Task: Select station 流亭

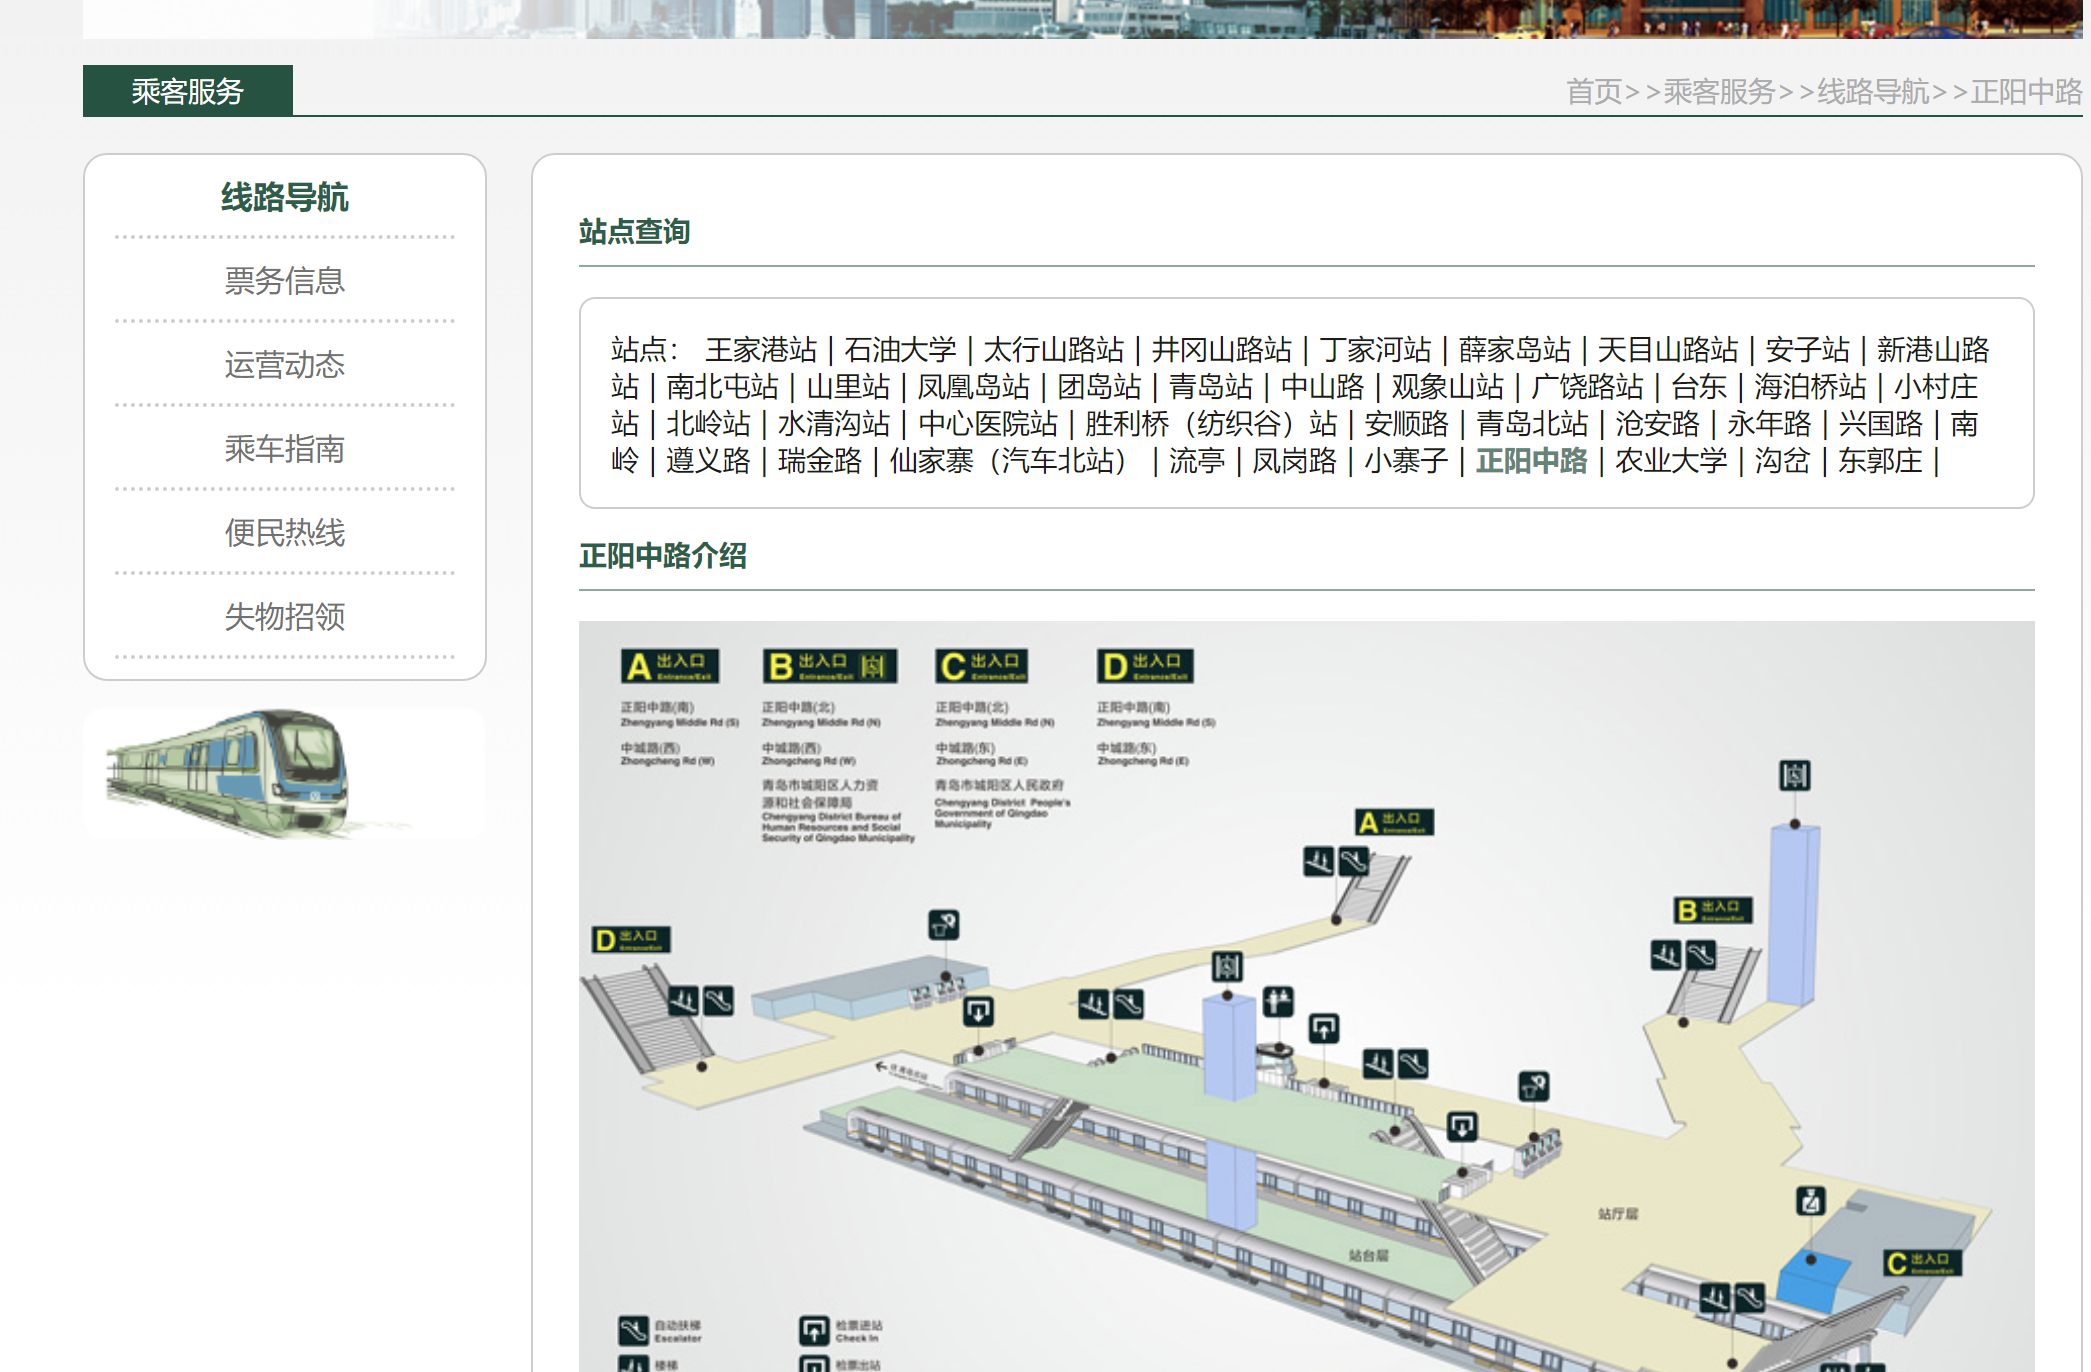Action: [1197, 461]
